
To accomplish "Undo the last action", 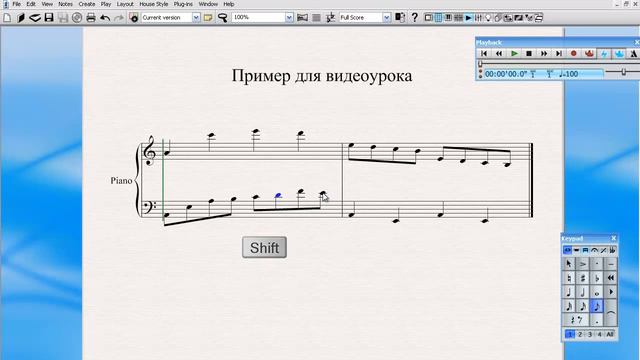I will [x=105, y=18].
